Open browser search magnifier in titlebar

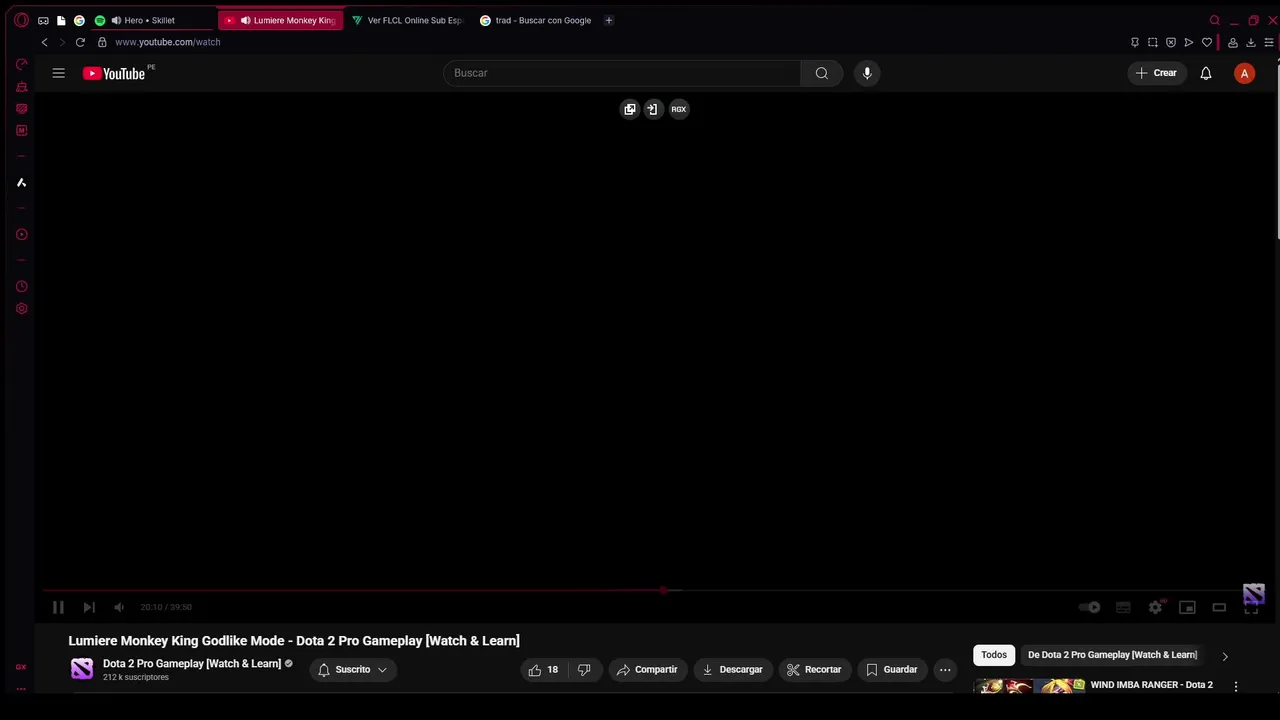tap(1215, 20)
